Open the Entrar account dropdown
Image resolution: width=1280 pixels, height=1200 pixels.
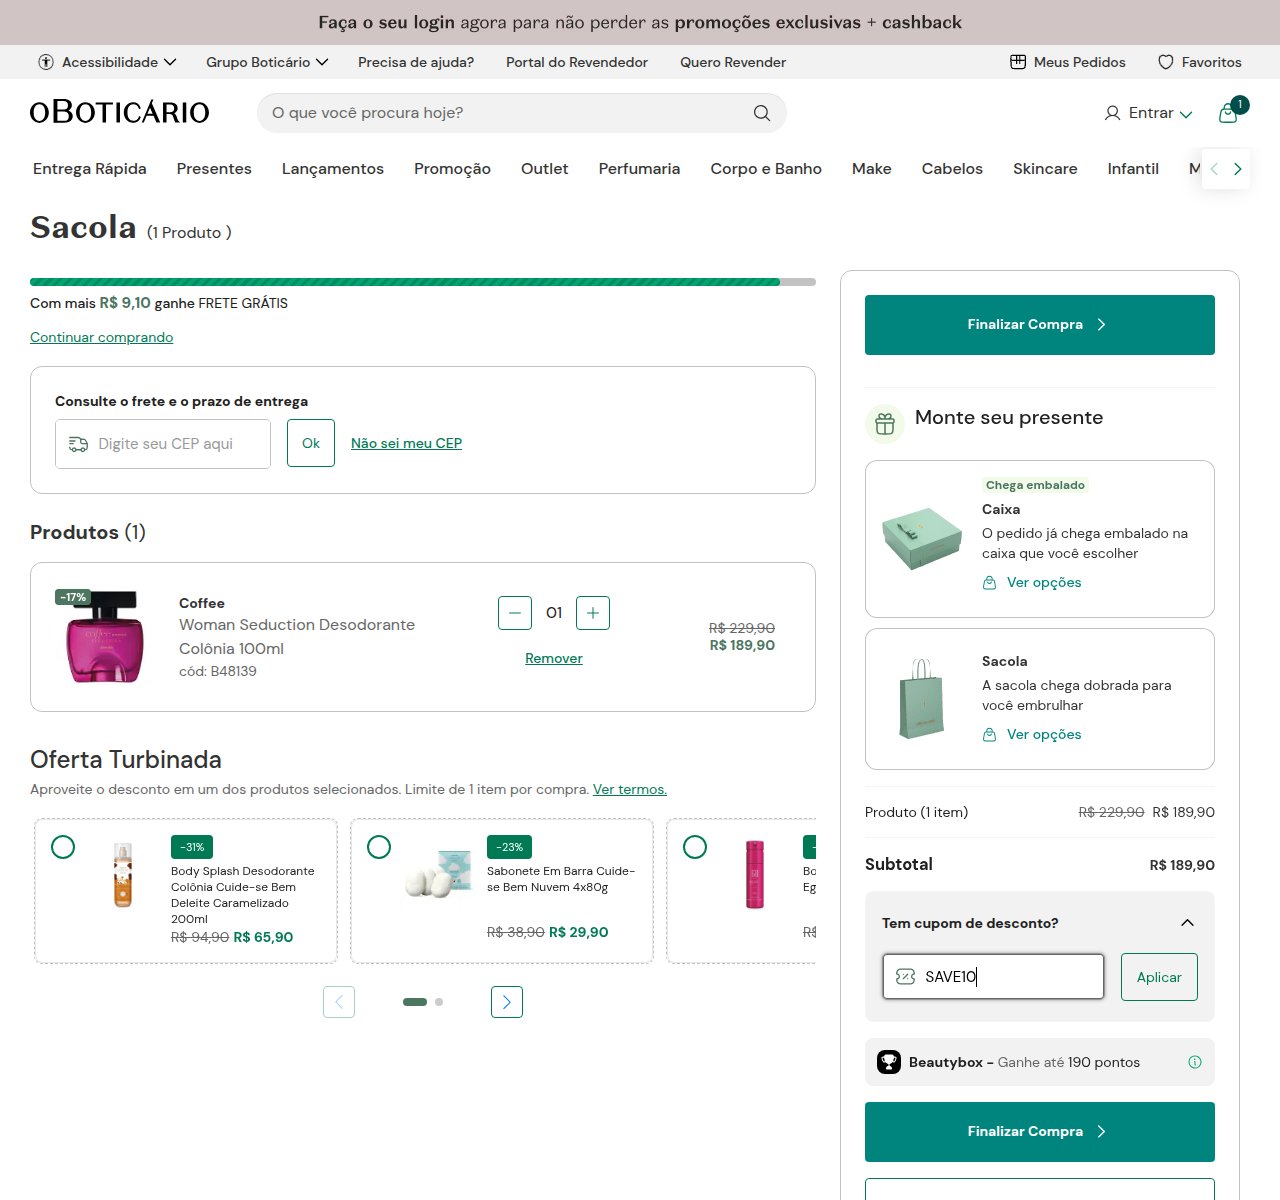pos(1160,113)
